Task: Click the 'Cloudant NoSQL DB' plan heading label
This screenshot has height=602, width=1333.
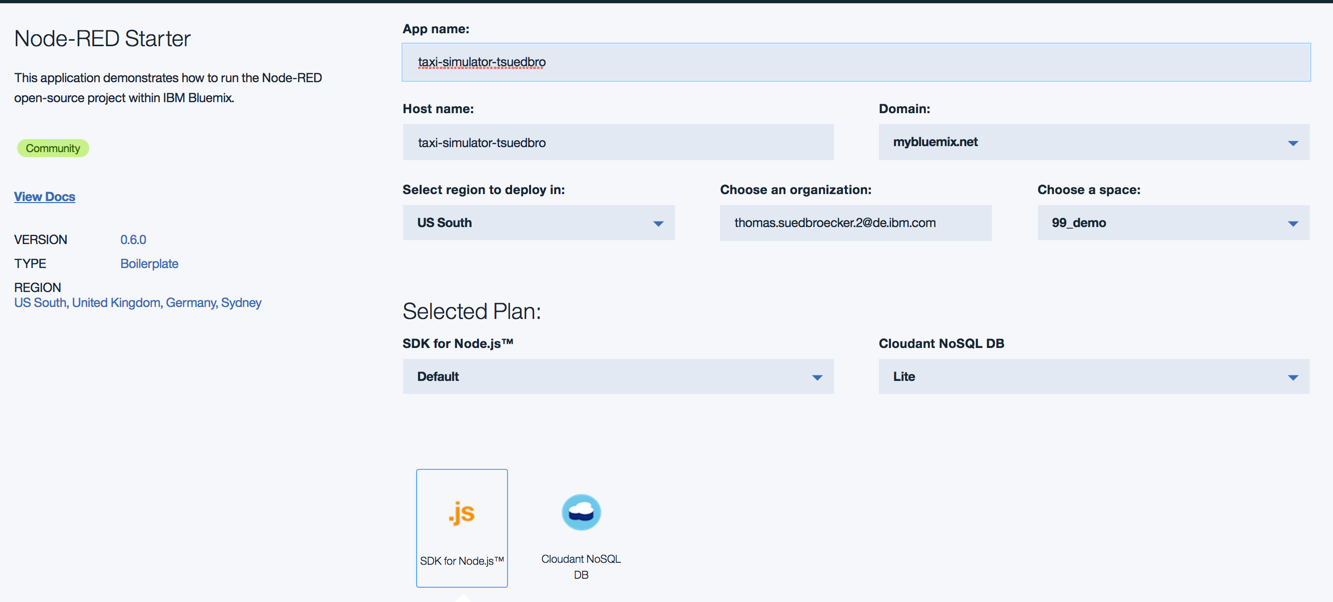Action: click(x=942, y=344)
